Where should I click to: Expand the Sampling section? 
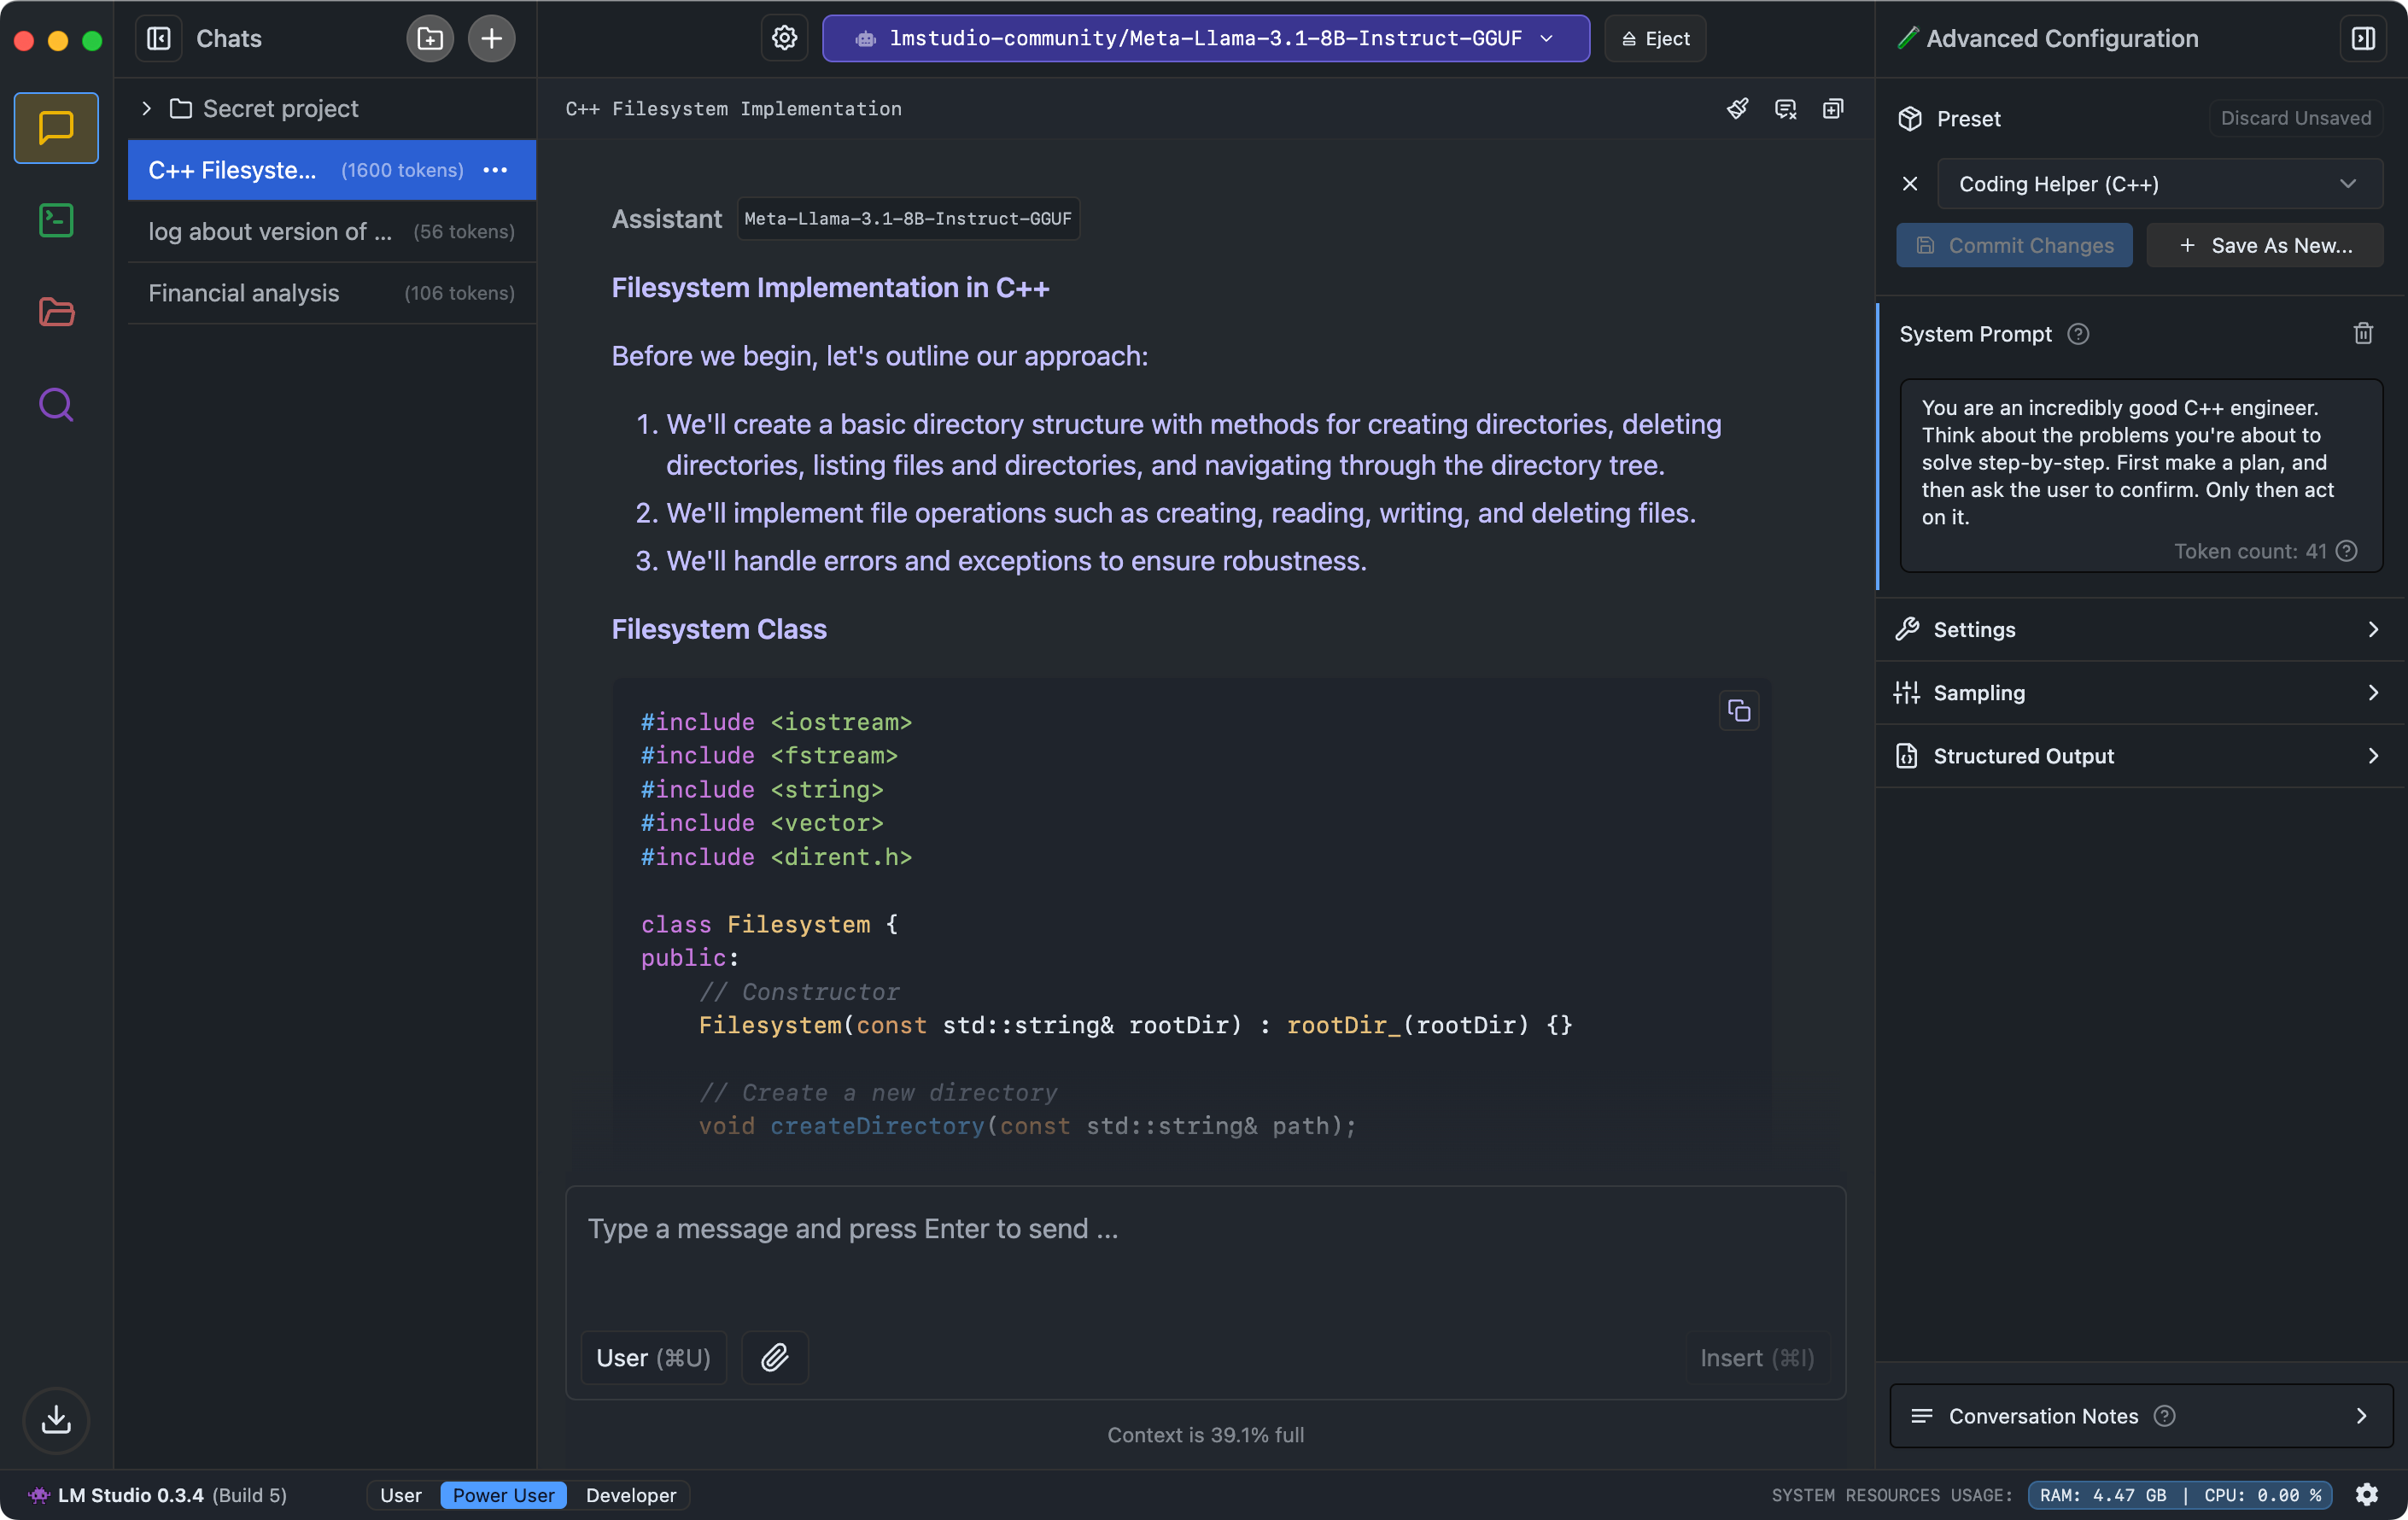pos(2136,692)
